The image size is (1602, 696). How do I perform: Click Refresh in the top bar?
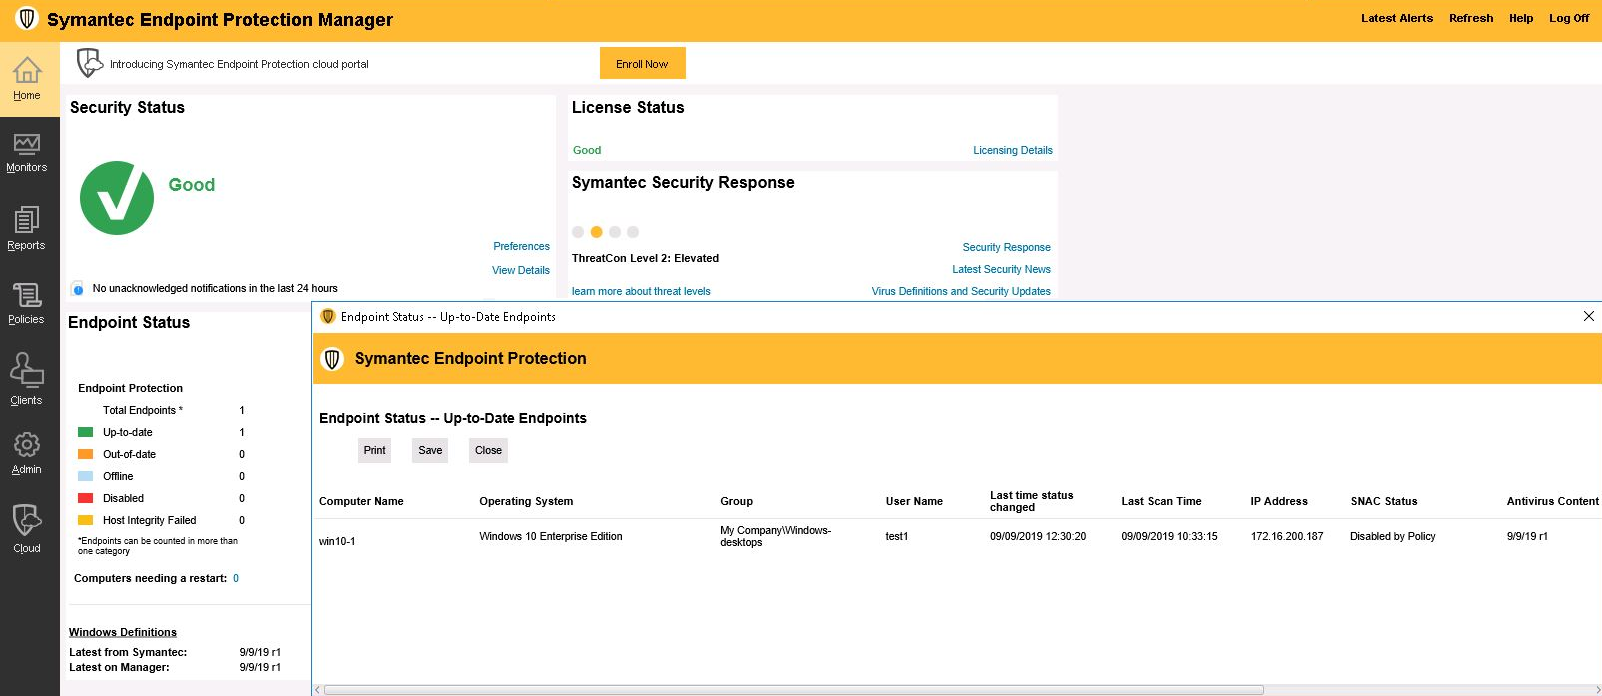[1470, 18]
